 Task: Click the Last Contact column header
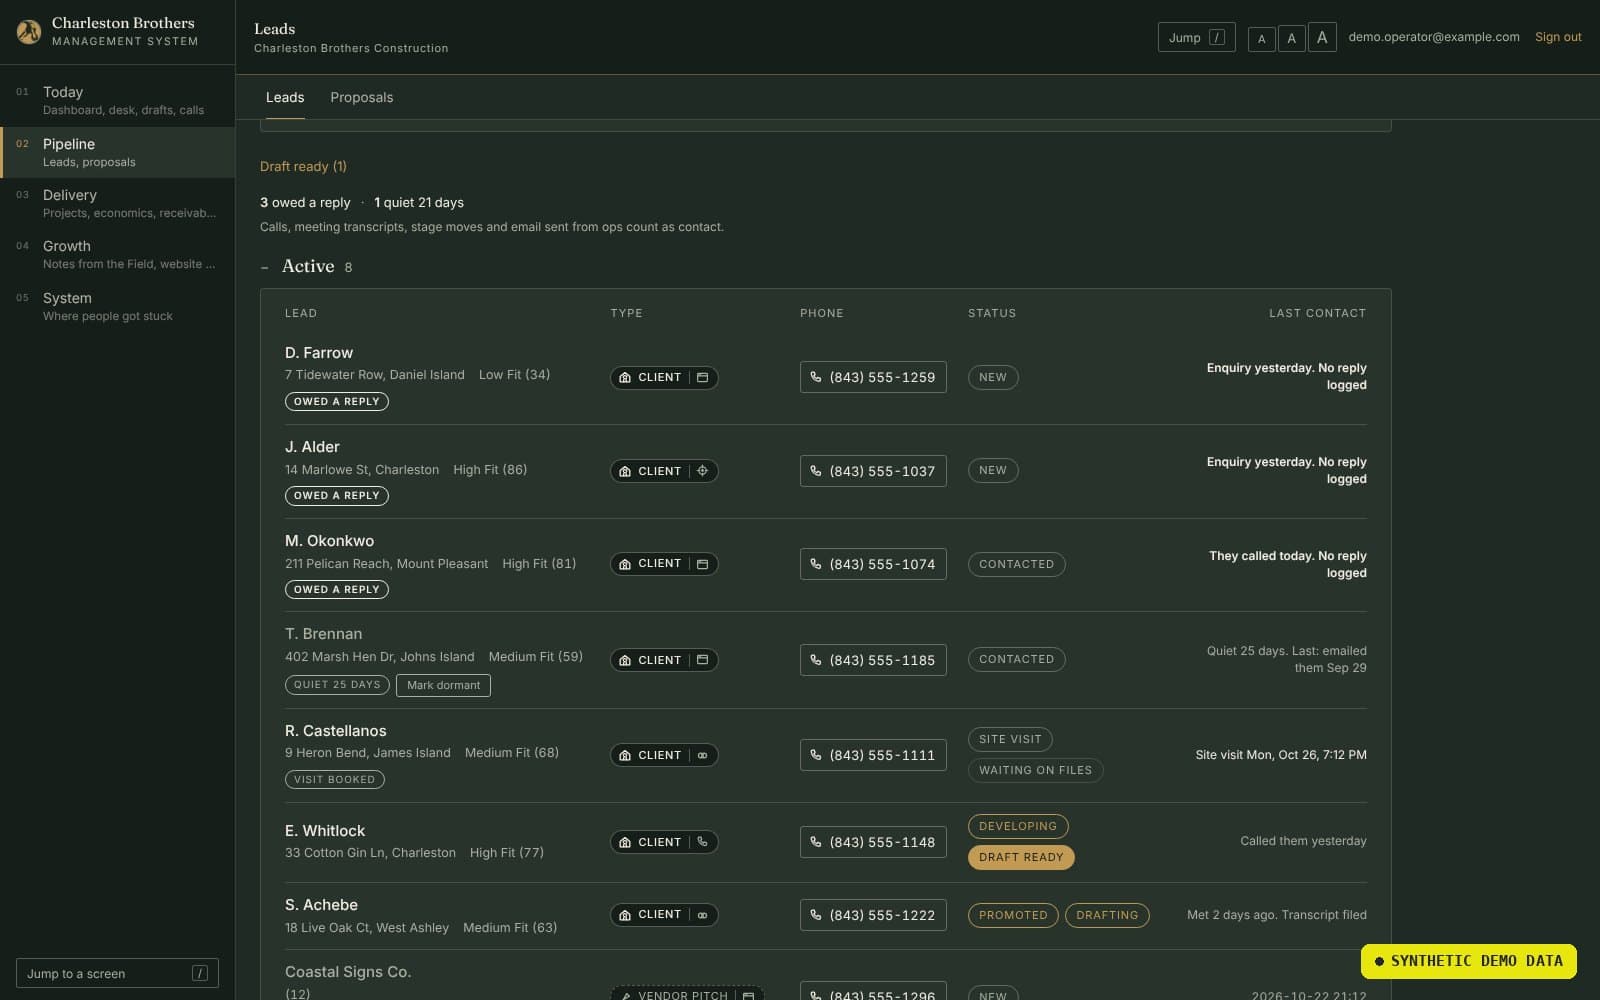click(x=1317, y=313)
